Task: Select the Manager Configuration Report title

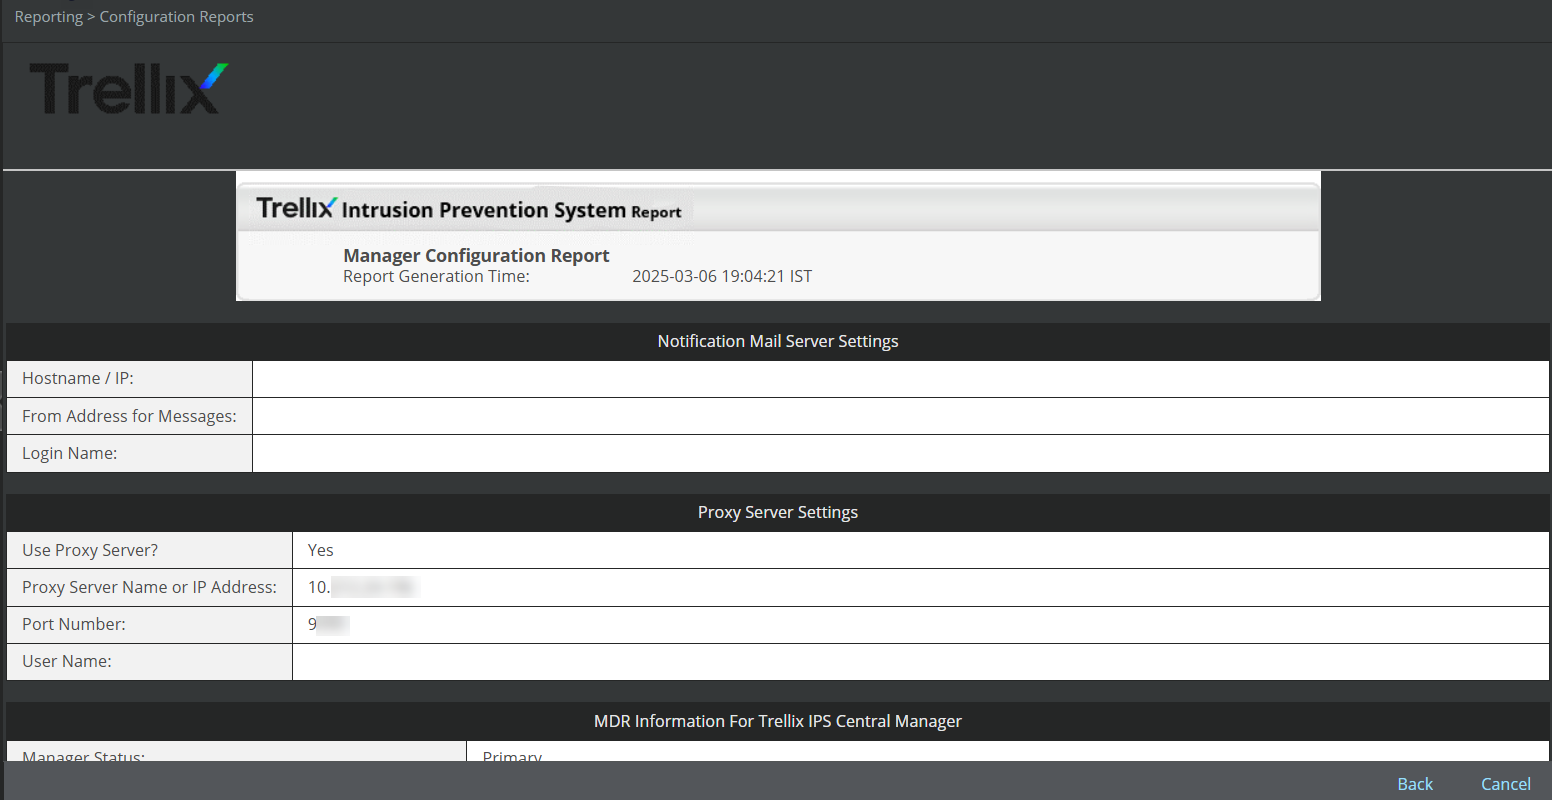Action: tap(476, 256)
